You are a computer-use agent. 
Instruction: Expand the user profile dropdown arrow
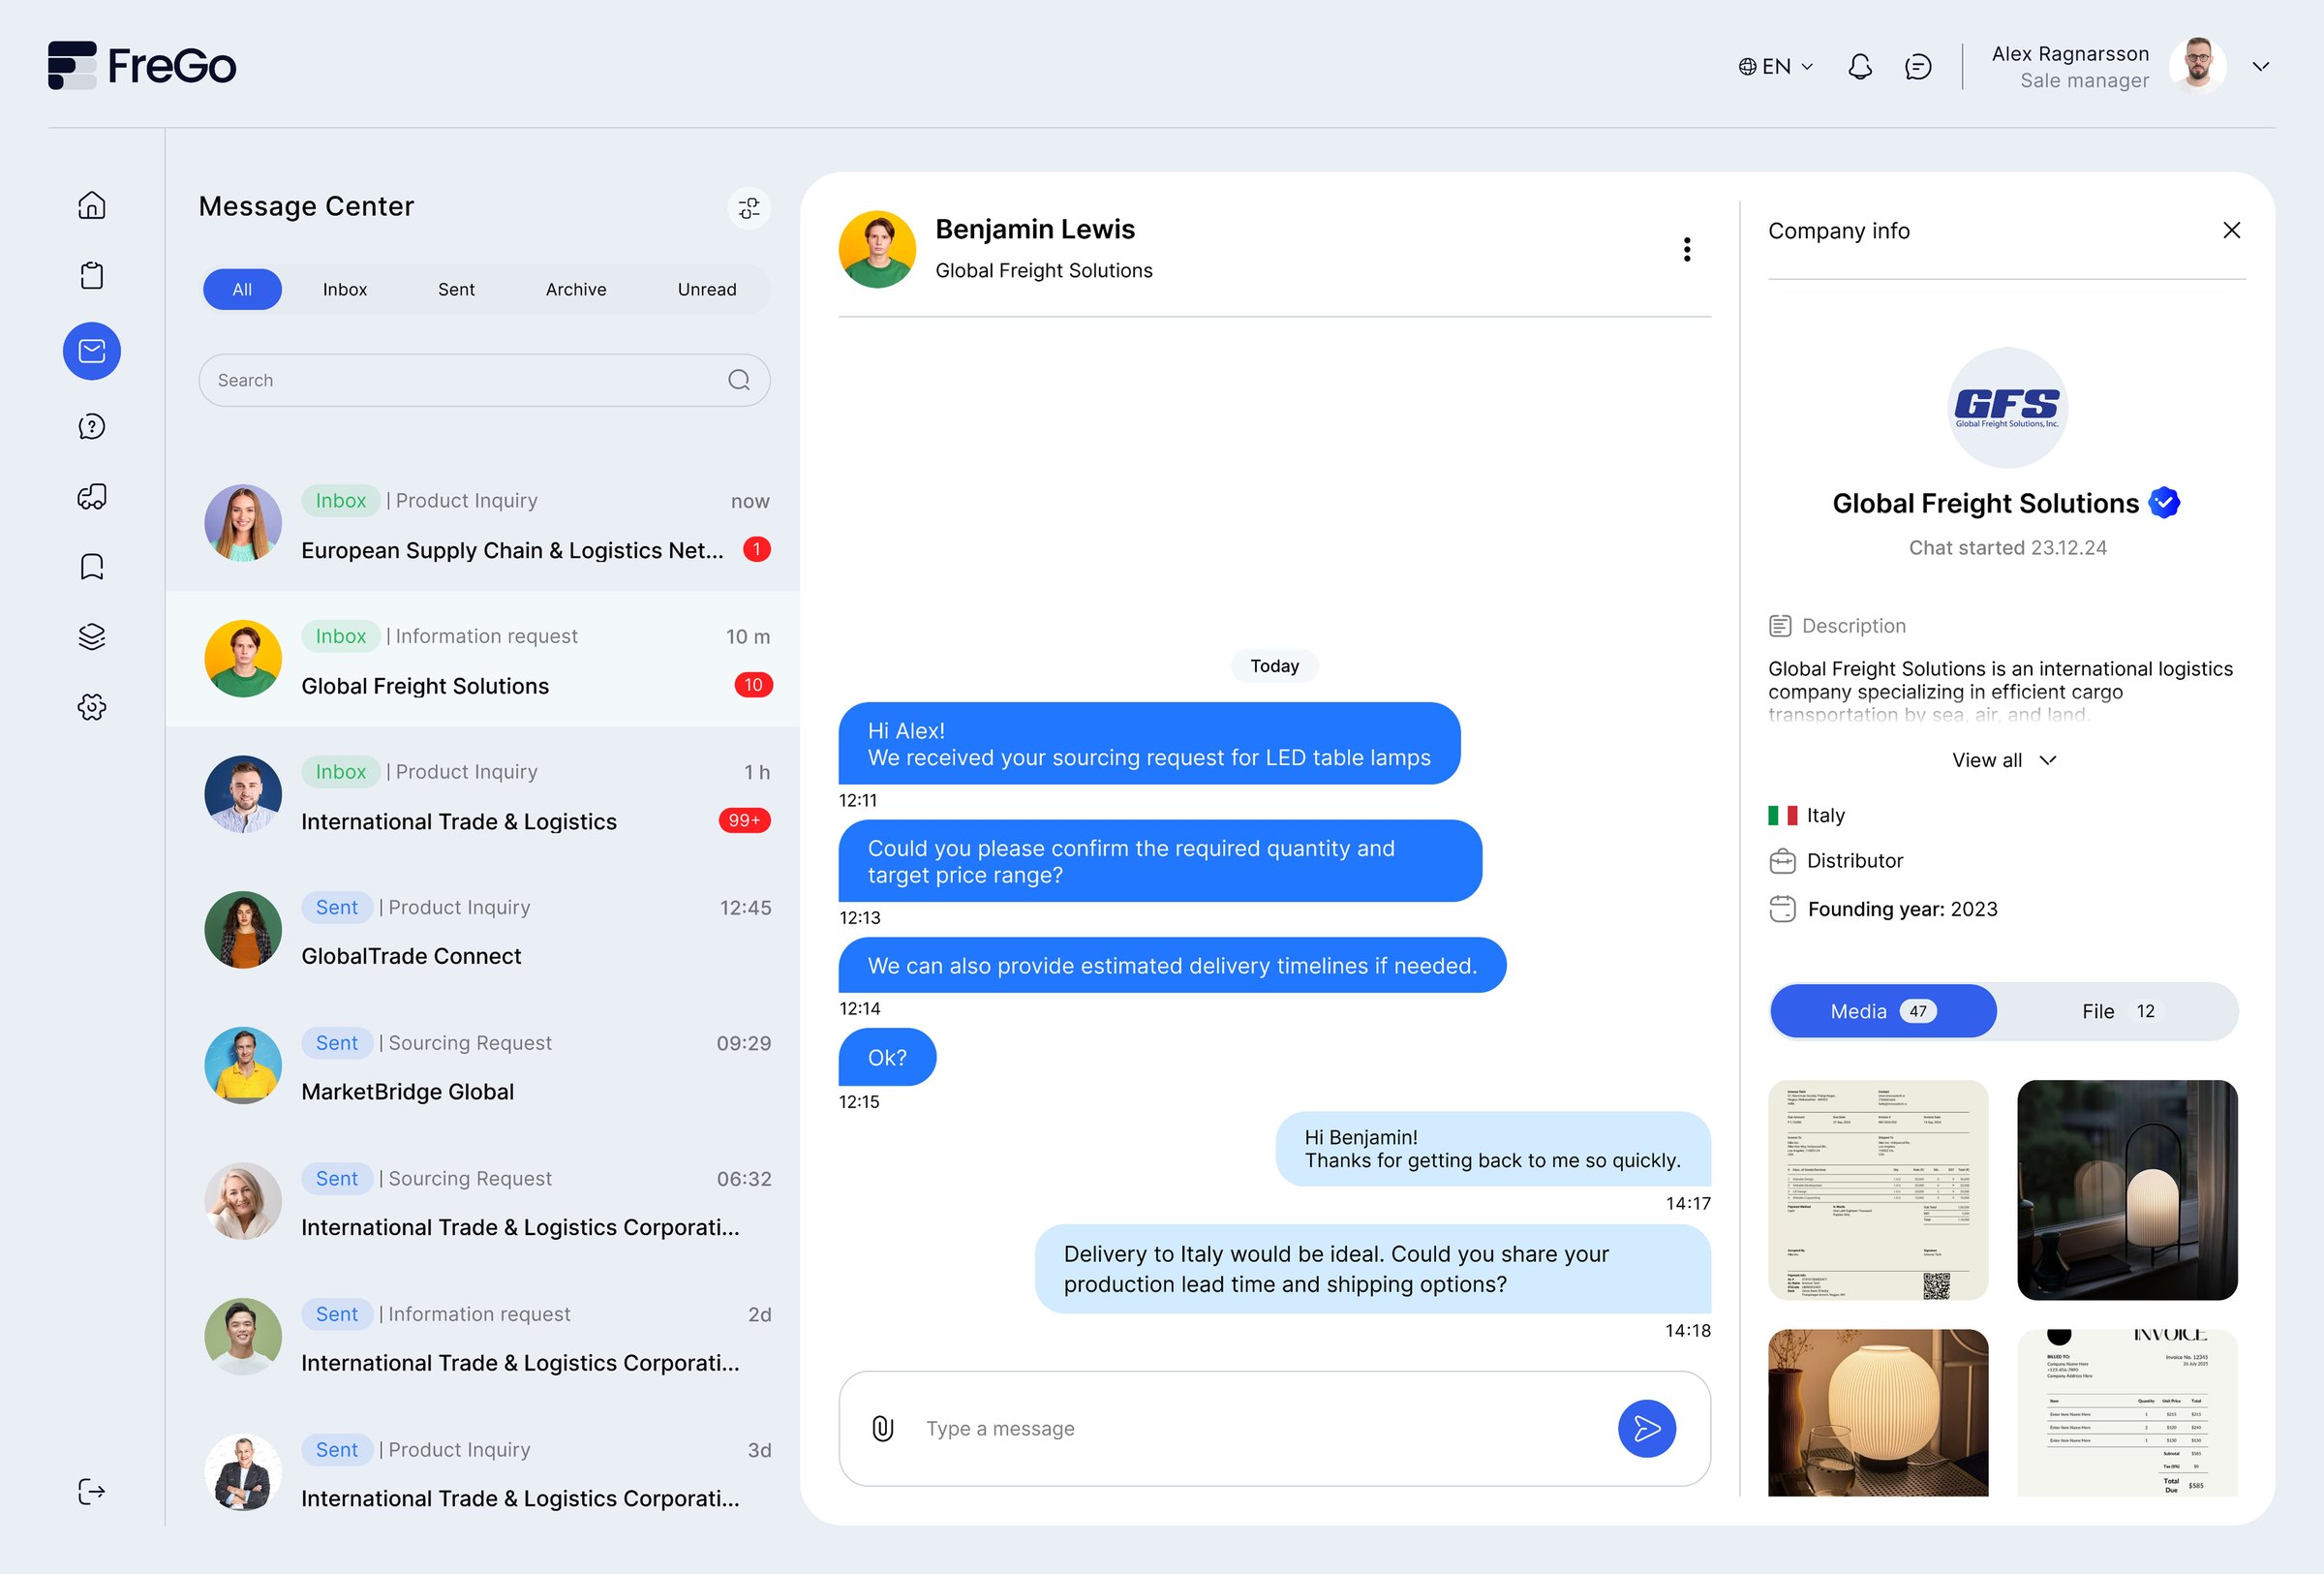pos(2261,67)
